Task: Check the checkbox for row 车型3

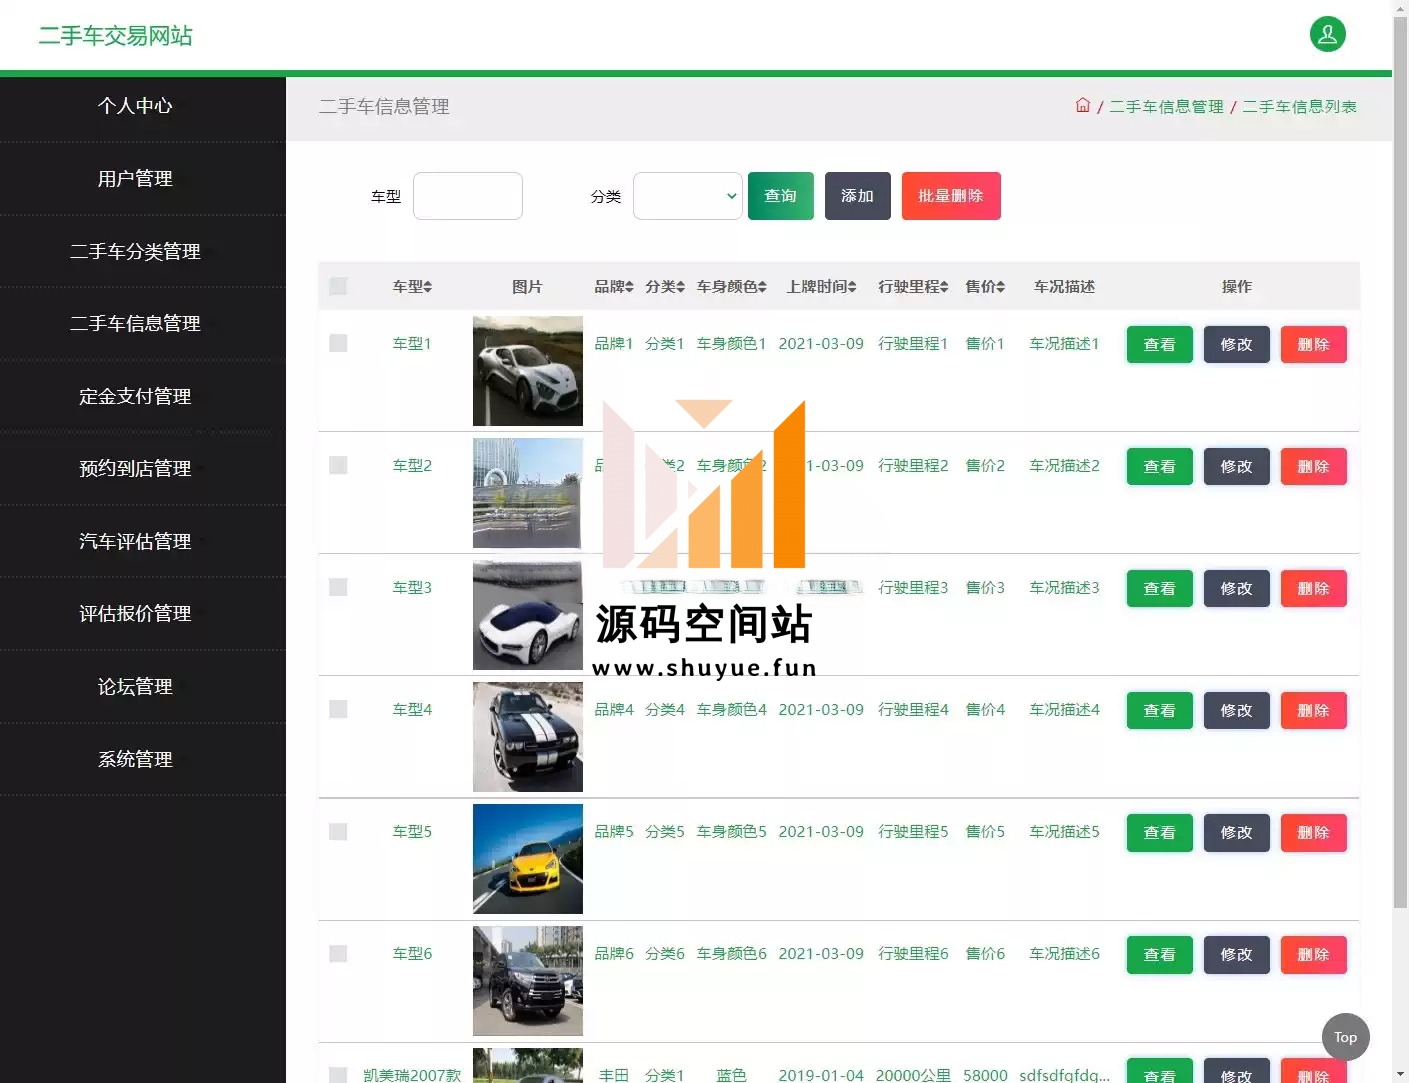Action: (338, 587)
